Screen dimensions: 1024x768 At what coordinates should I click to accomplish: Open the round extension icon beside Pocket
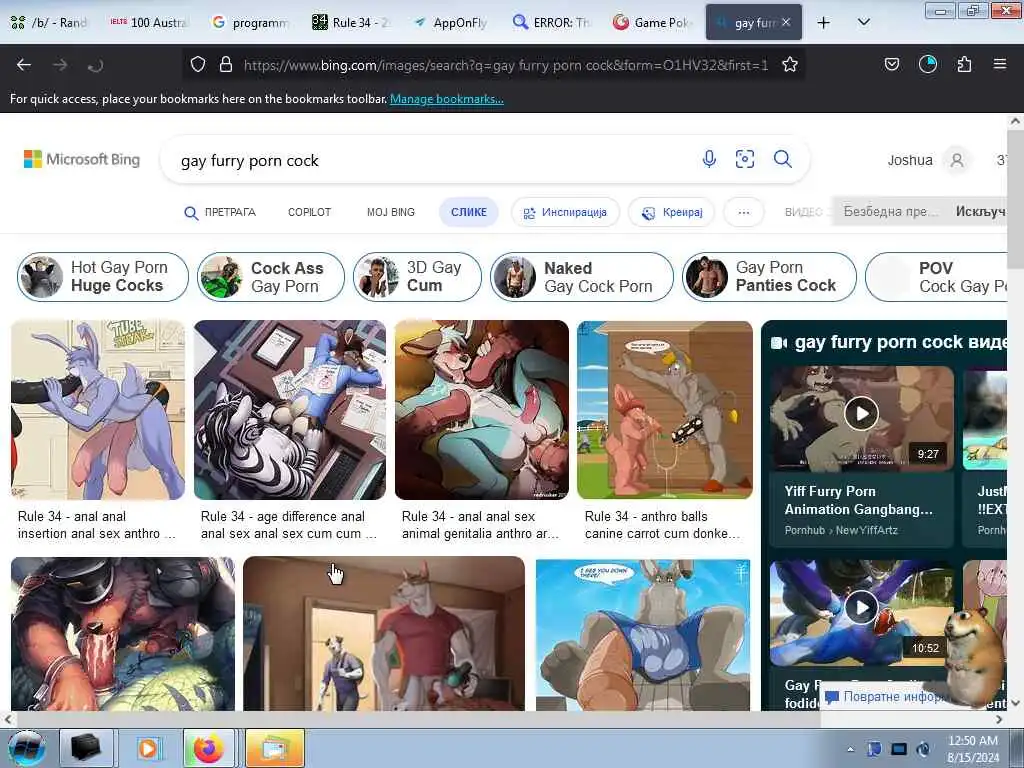pos(927,64)
